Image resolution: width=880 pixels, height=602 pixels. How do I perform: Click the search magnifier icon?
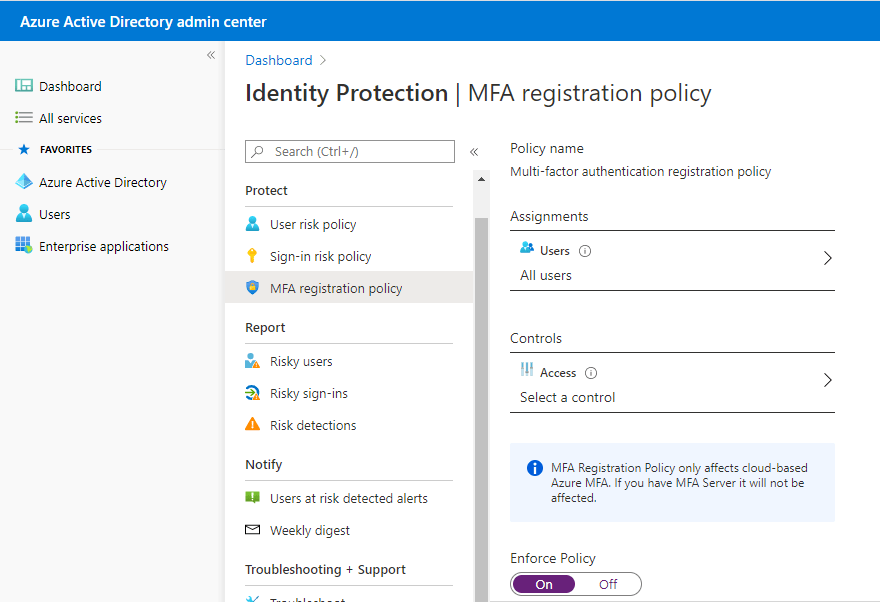pos(258,151)
